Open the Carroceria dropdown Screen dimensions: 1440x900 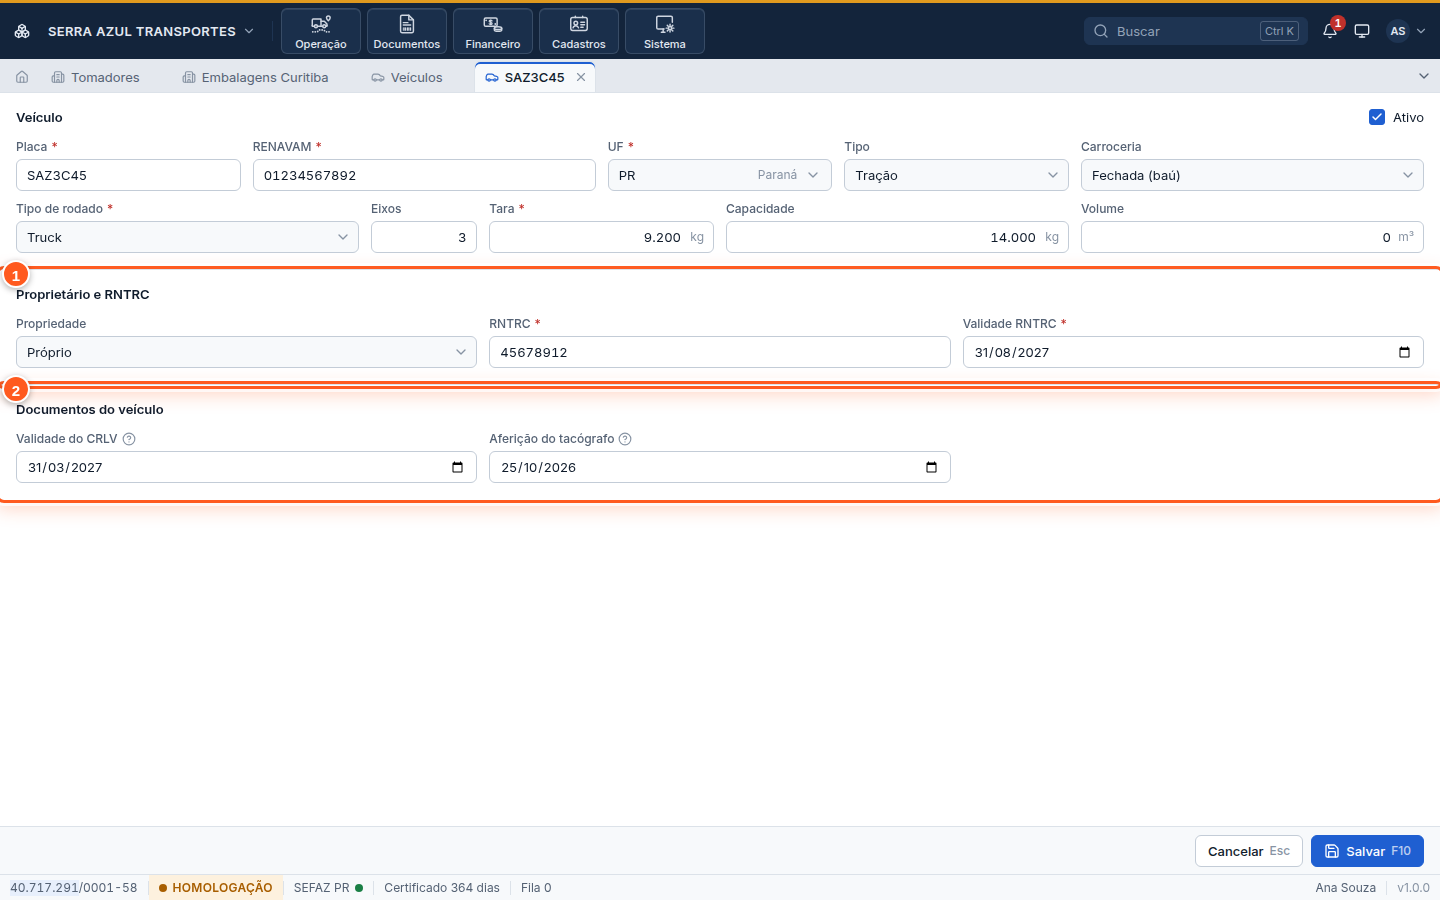point(1252,175)
